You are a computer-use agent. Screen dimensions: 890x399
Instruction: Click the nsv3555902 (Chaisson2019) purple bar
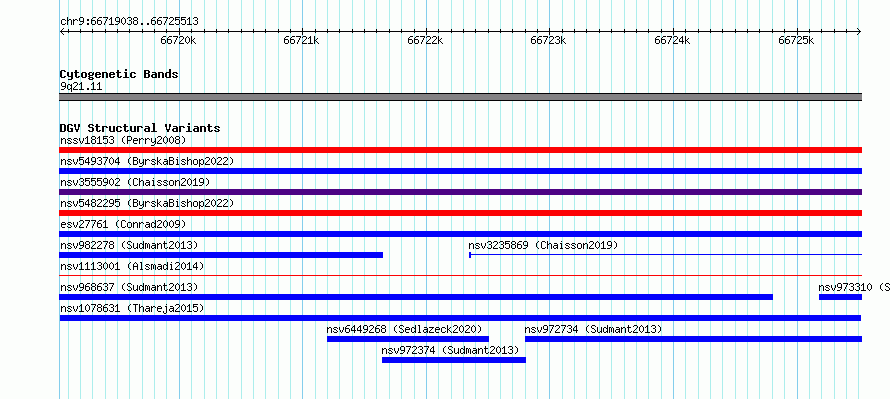460,192
